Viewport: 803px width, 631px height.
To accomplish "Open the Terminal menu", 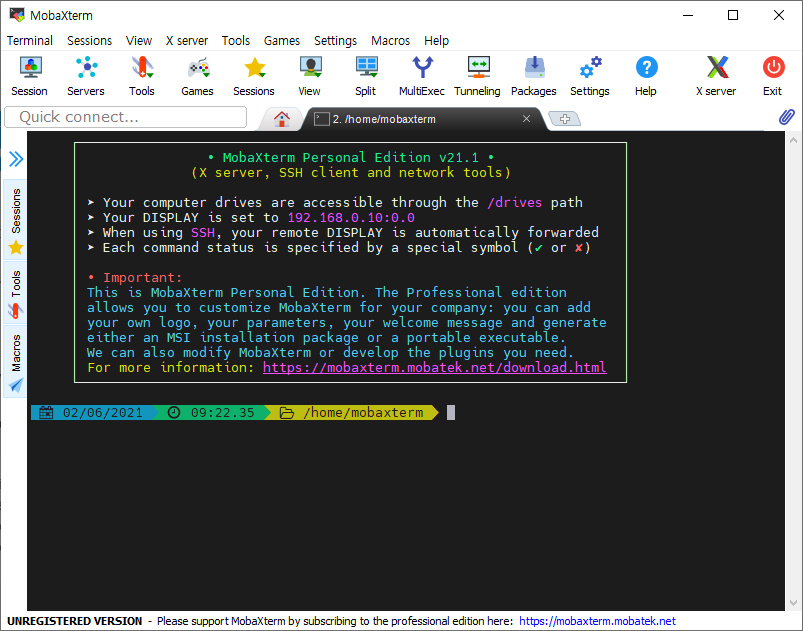I will click(x=30, y=40).
